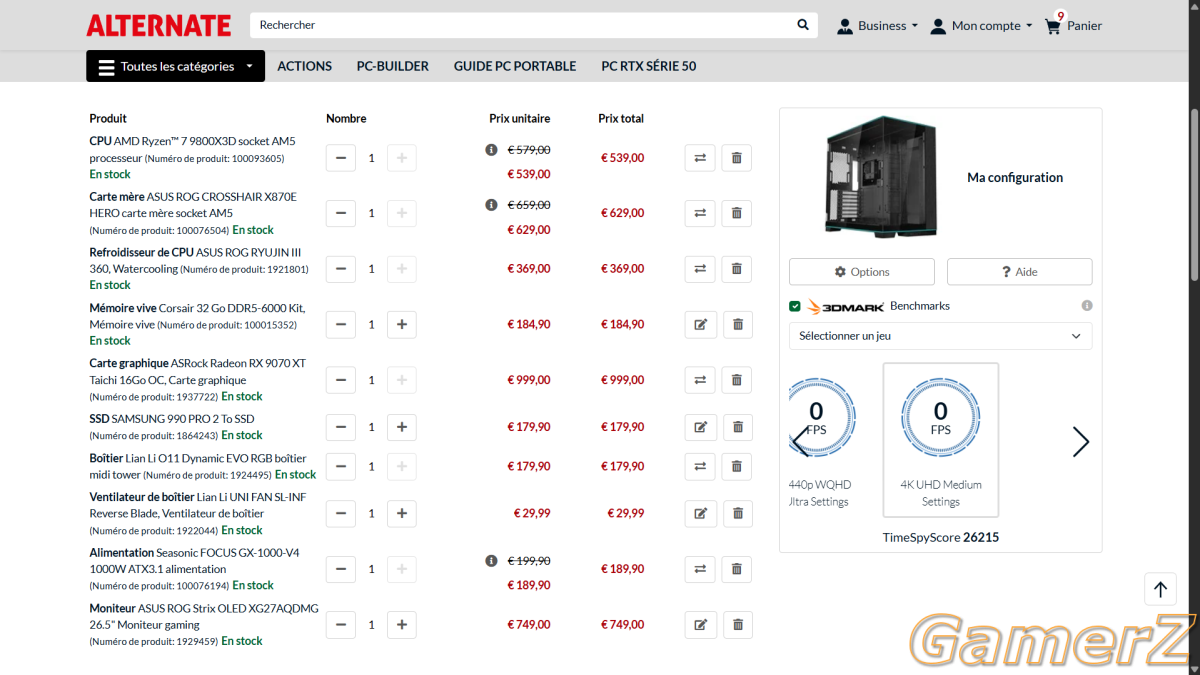
Task: Open PC RTX SÉRIE 50 page
Action: [x=649, y=66]
